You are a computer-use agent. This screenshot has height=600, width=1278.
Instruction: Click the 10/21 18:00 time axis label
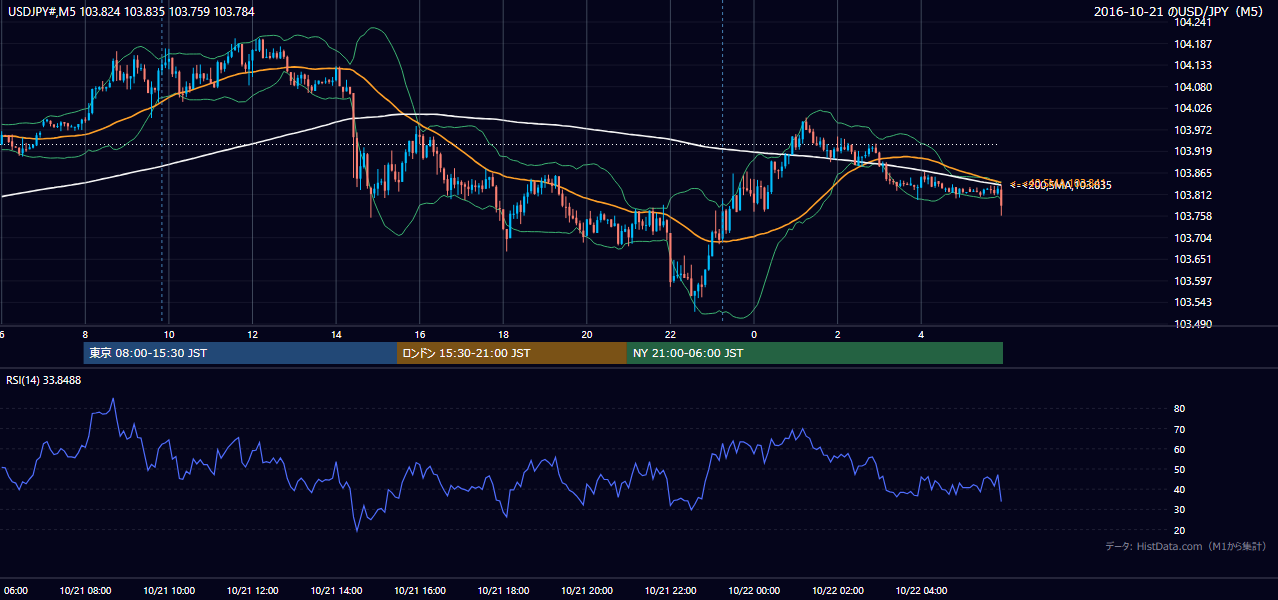point(503,591)
